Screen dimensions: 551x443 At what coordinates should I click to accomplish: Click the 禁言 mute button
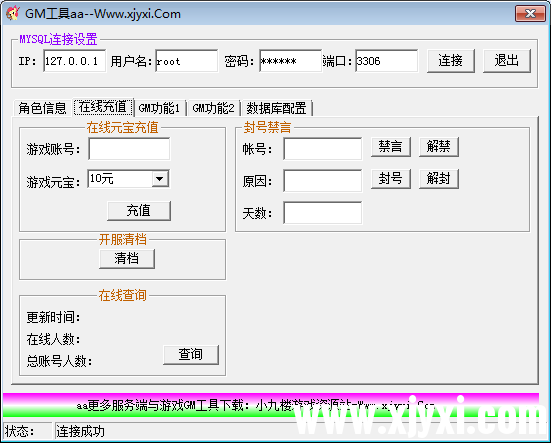pos(391,146)
